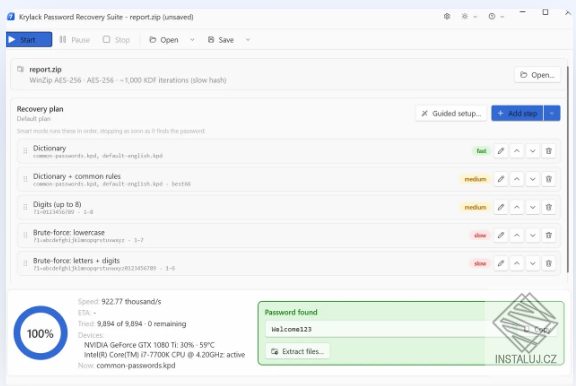Click the slow badge on Brute-force: lowercase
The height and width of the screenshot is (386, 576).
(480, 235)
